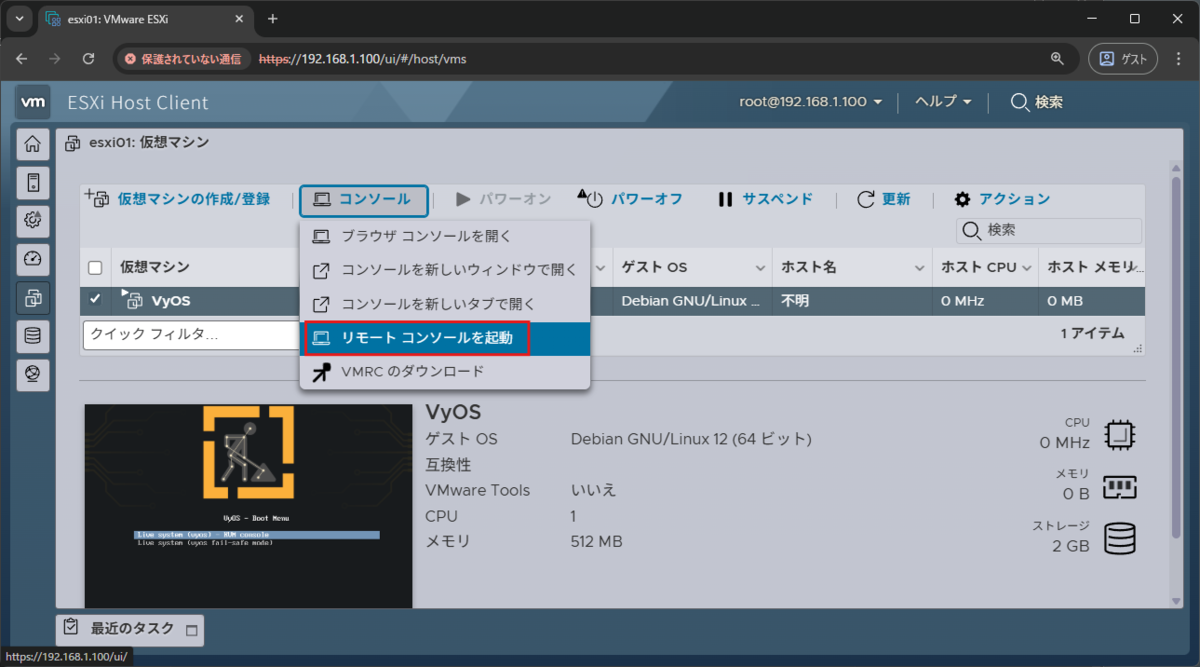Click the サスペンド button
The width and height of the screenshot is (1200, 667).
click(x=765, y=199)
